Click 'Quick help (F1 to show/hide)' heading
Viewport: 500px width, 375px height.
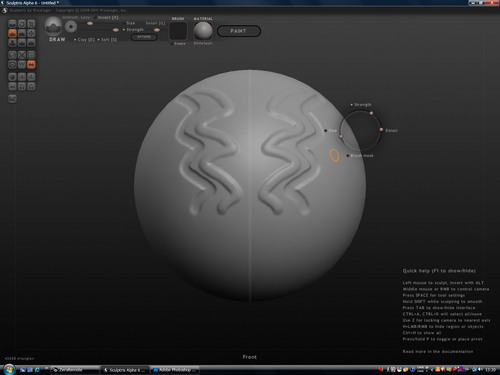(439, 271)
